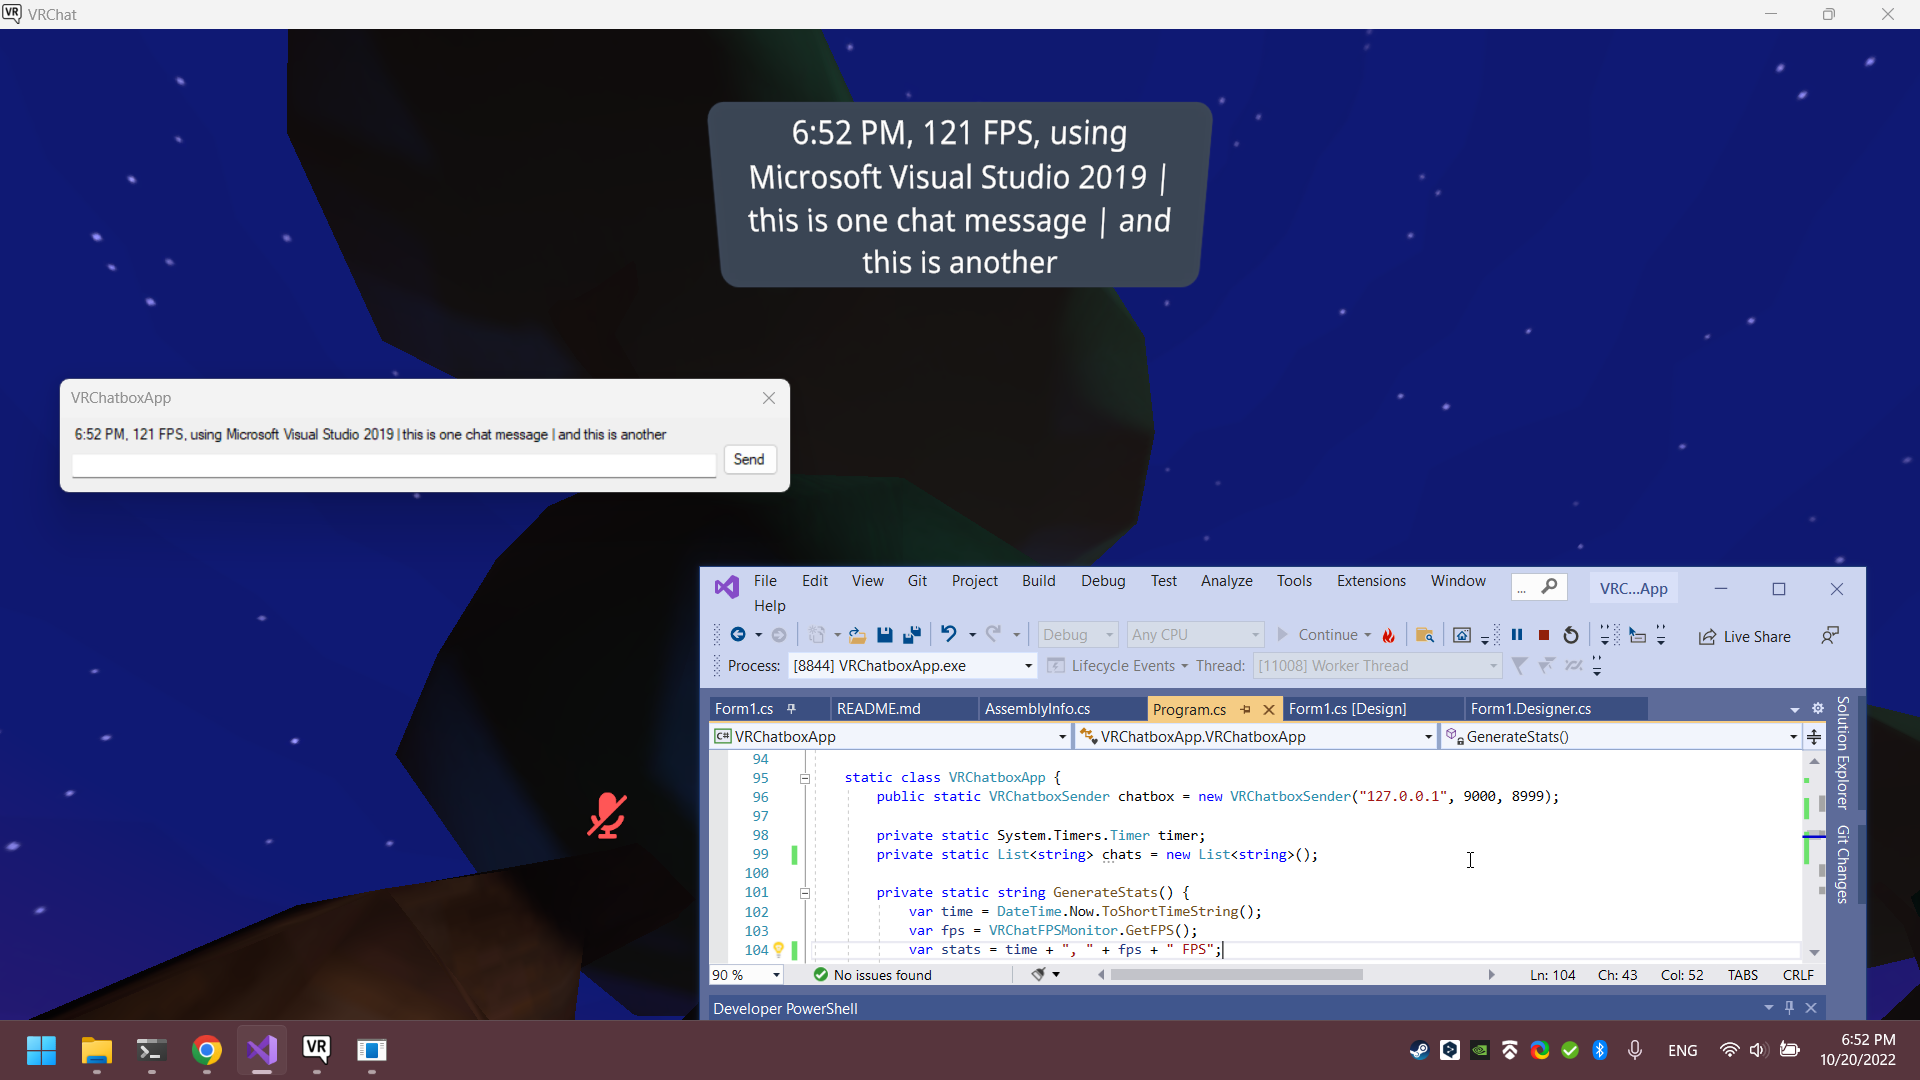1920x1080 pixels.
Task: Click the Undo arrow icon
Action: [949, 634]
